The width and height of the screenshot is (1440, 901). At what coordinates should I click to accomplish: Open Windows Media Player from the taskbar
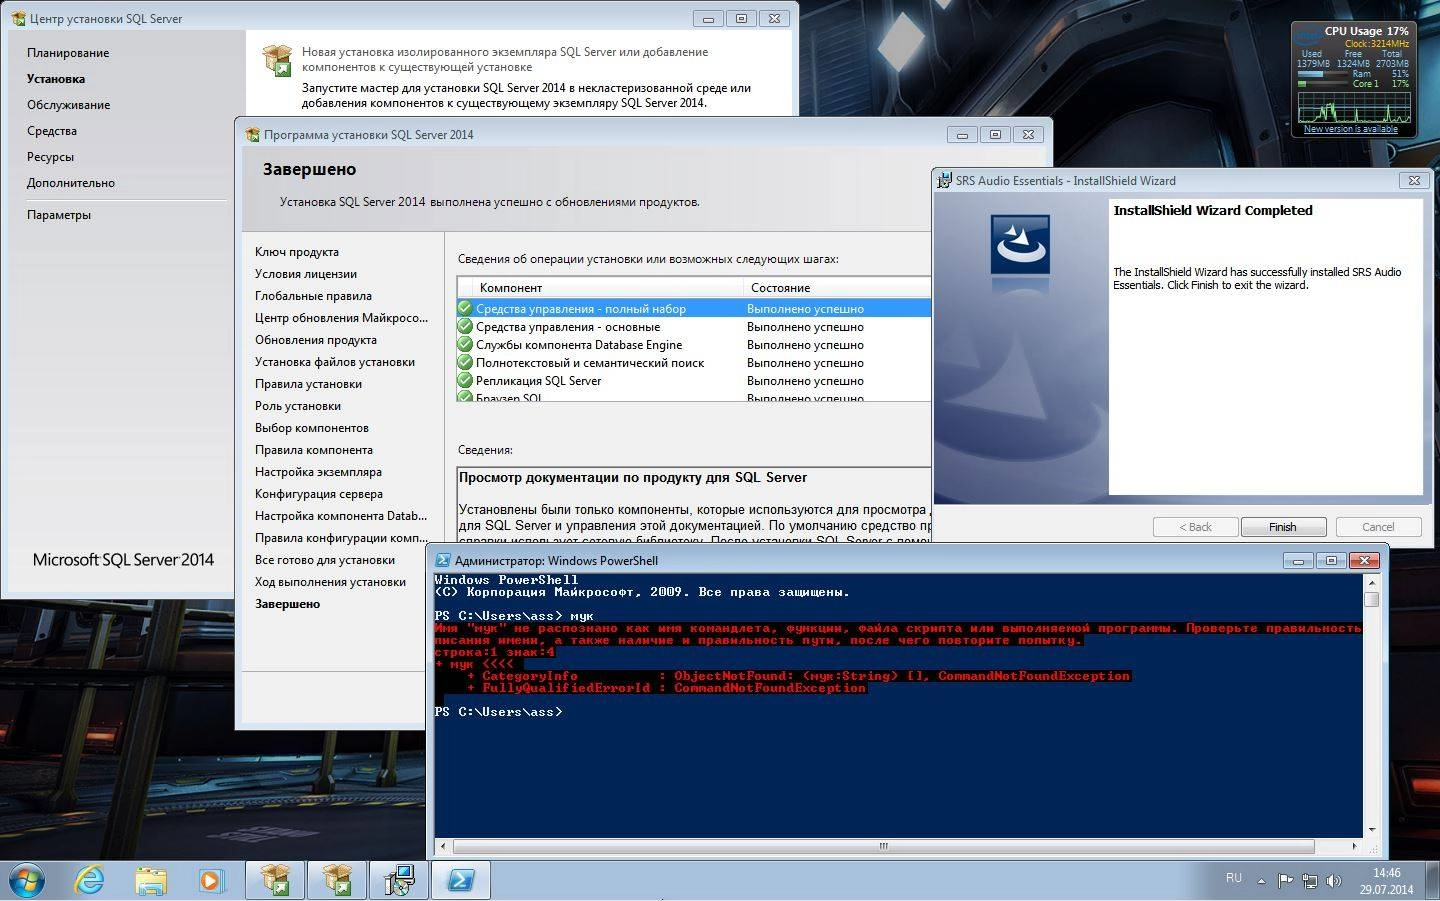[211, 880]
